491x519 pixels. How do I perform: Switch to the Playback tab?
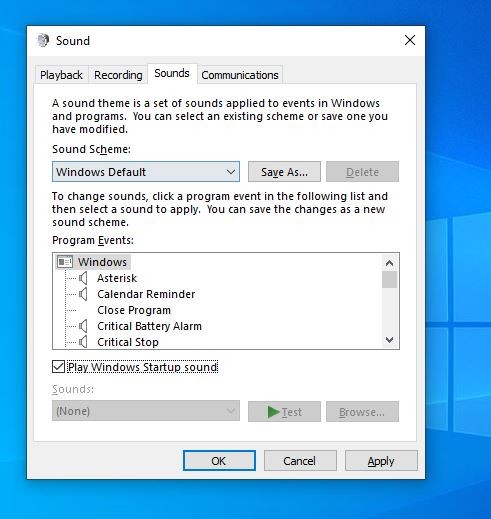click(61, 75)
